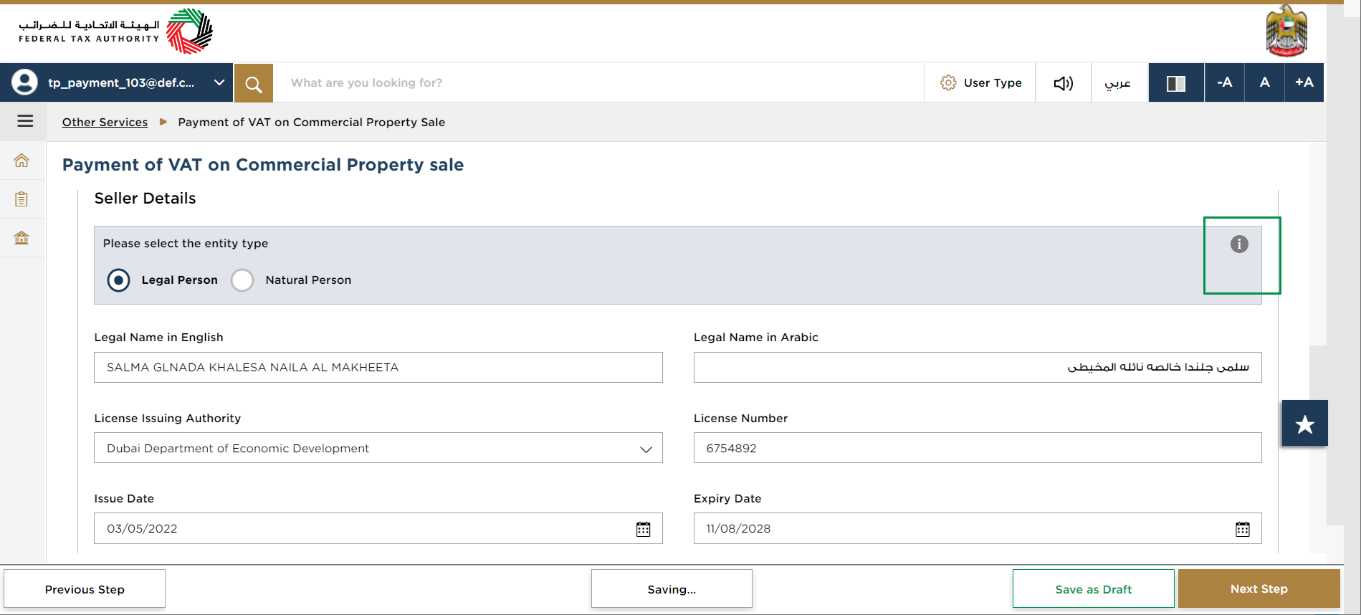Click the info icon for entity type

point(1239,244)
